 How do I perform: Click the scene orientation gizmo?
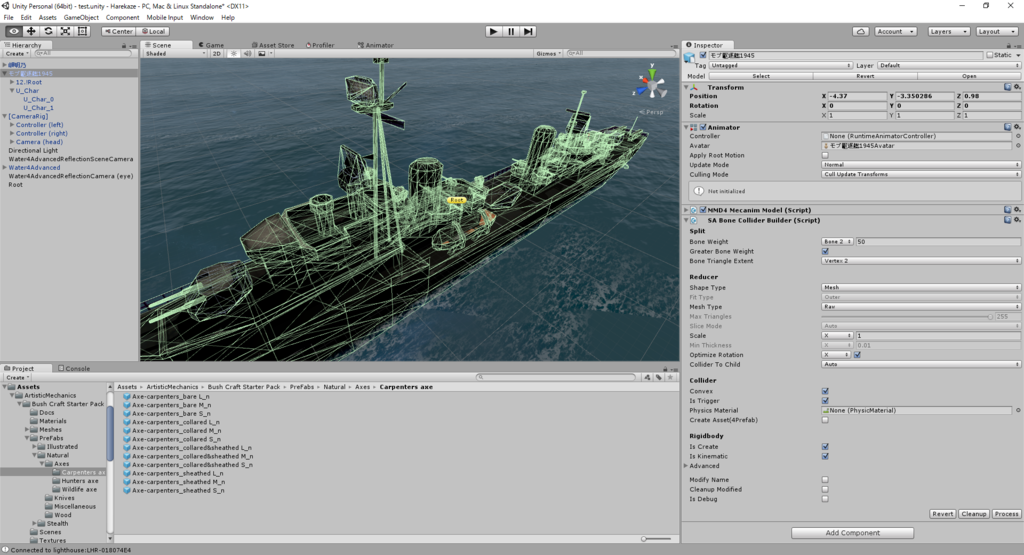[651, 85]
